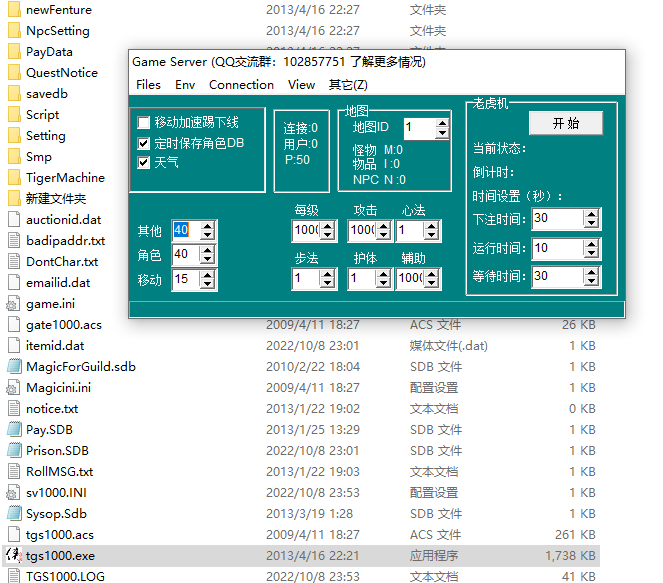Select the PayData folder icon
663x583 pixels.
point(14,52)
